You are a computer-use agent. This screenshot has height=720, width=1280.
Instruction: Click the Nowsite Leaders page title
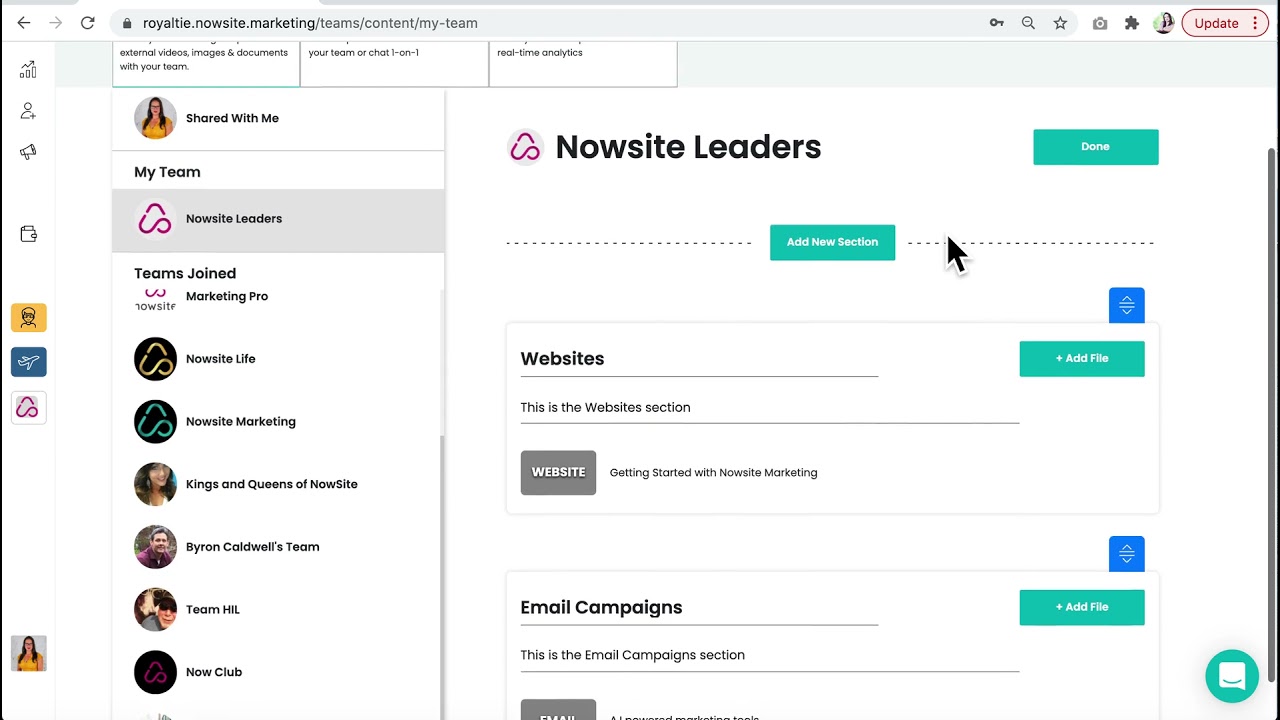coord(688,147)
